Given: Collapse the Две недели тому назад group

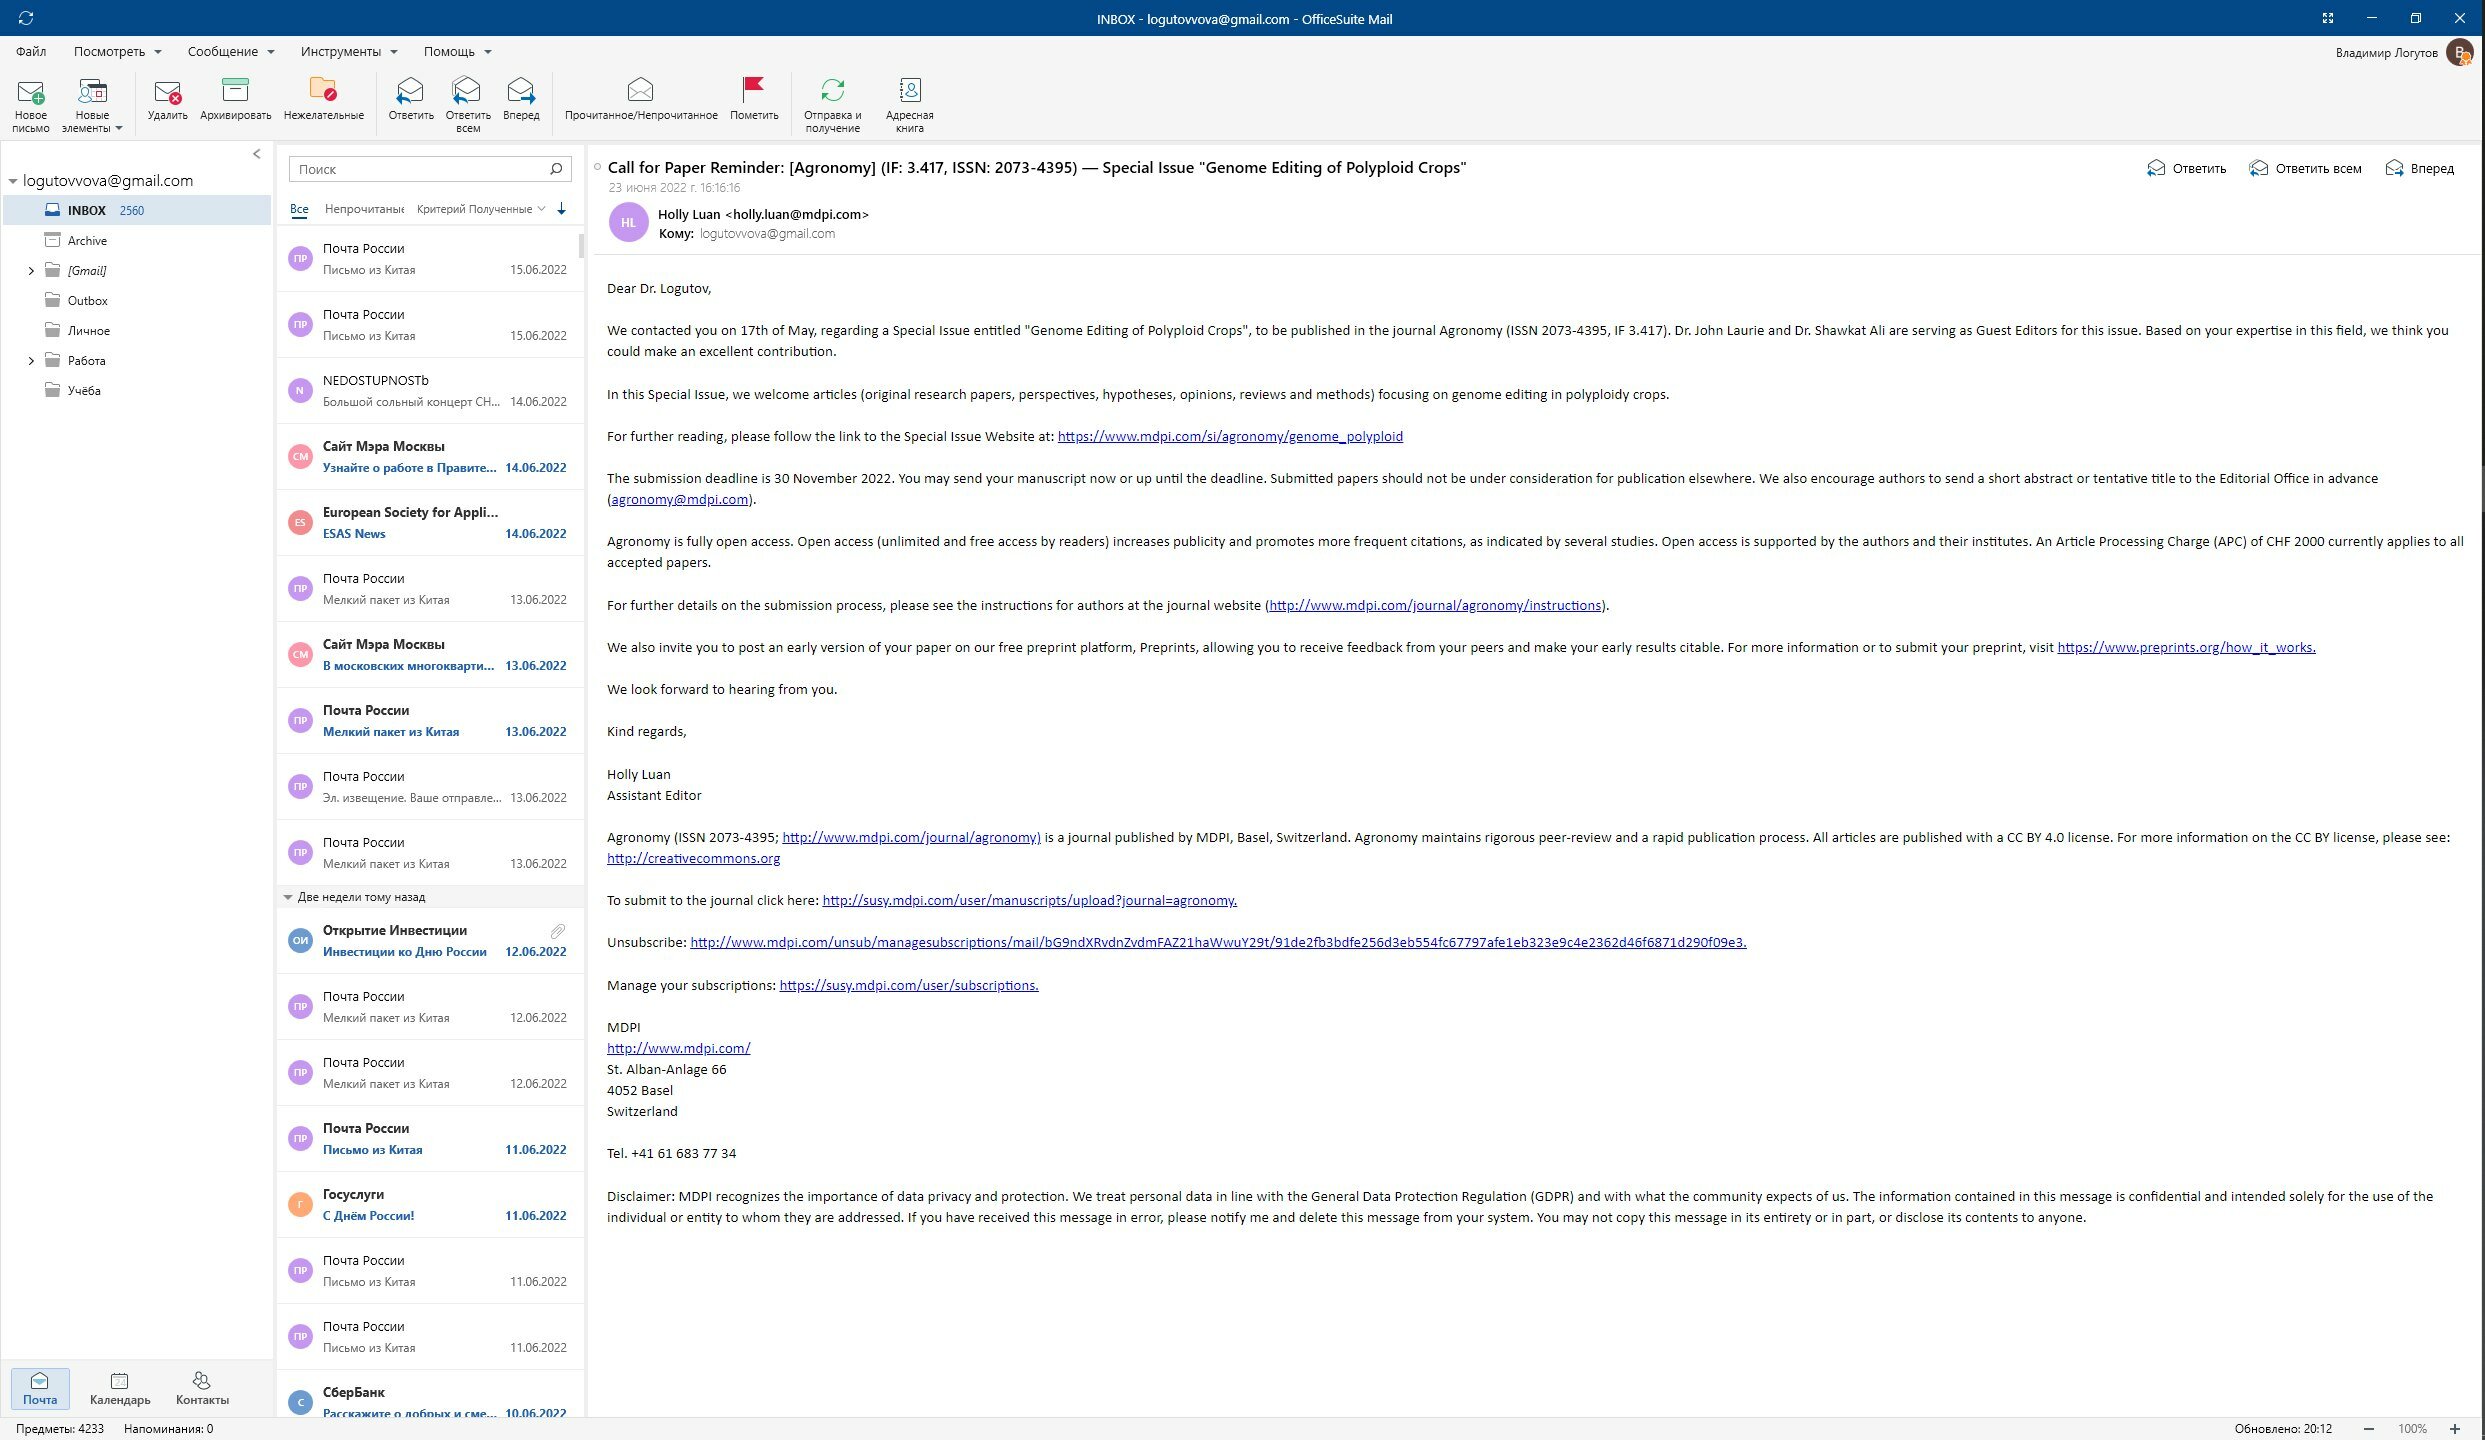Looking at the screenshot, I should point(288,897).
